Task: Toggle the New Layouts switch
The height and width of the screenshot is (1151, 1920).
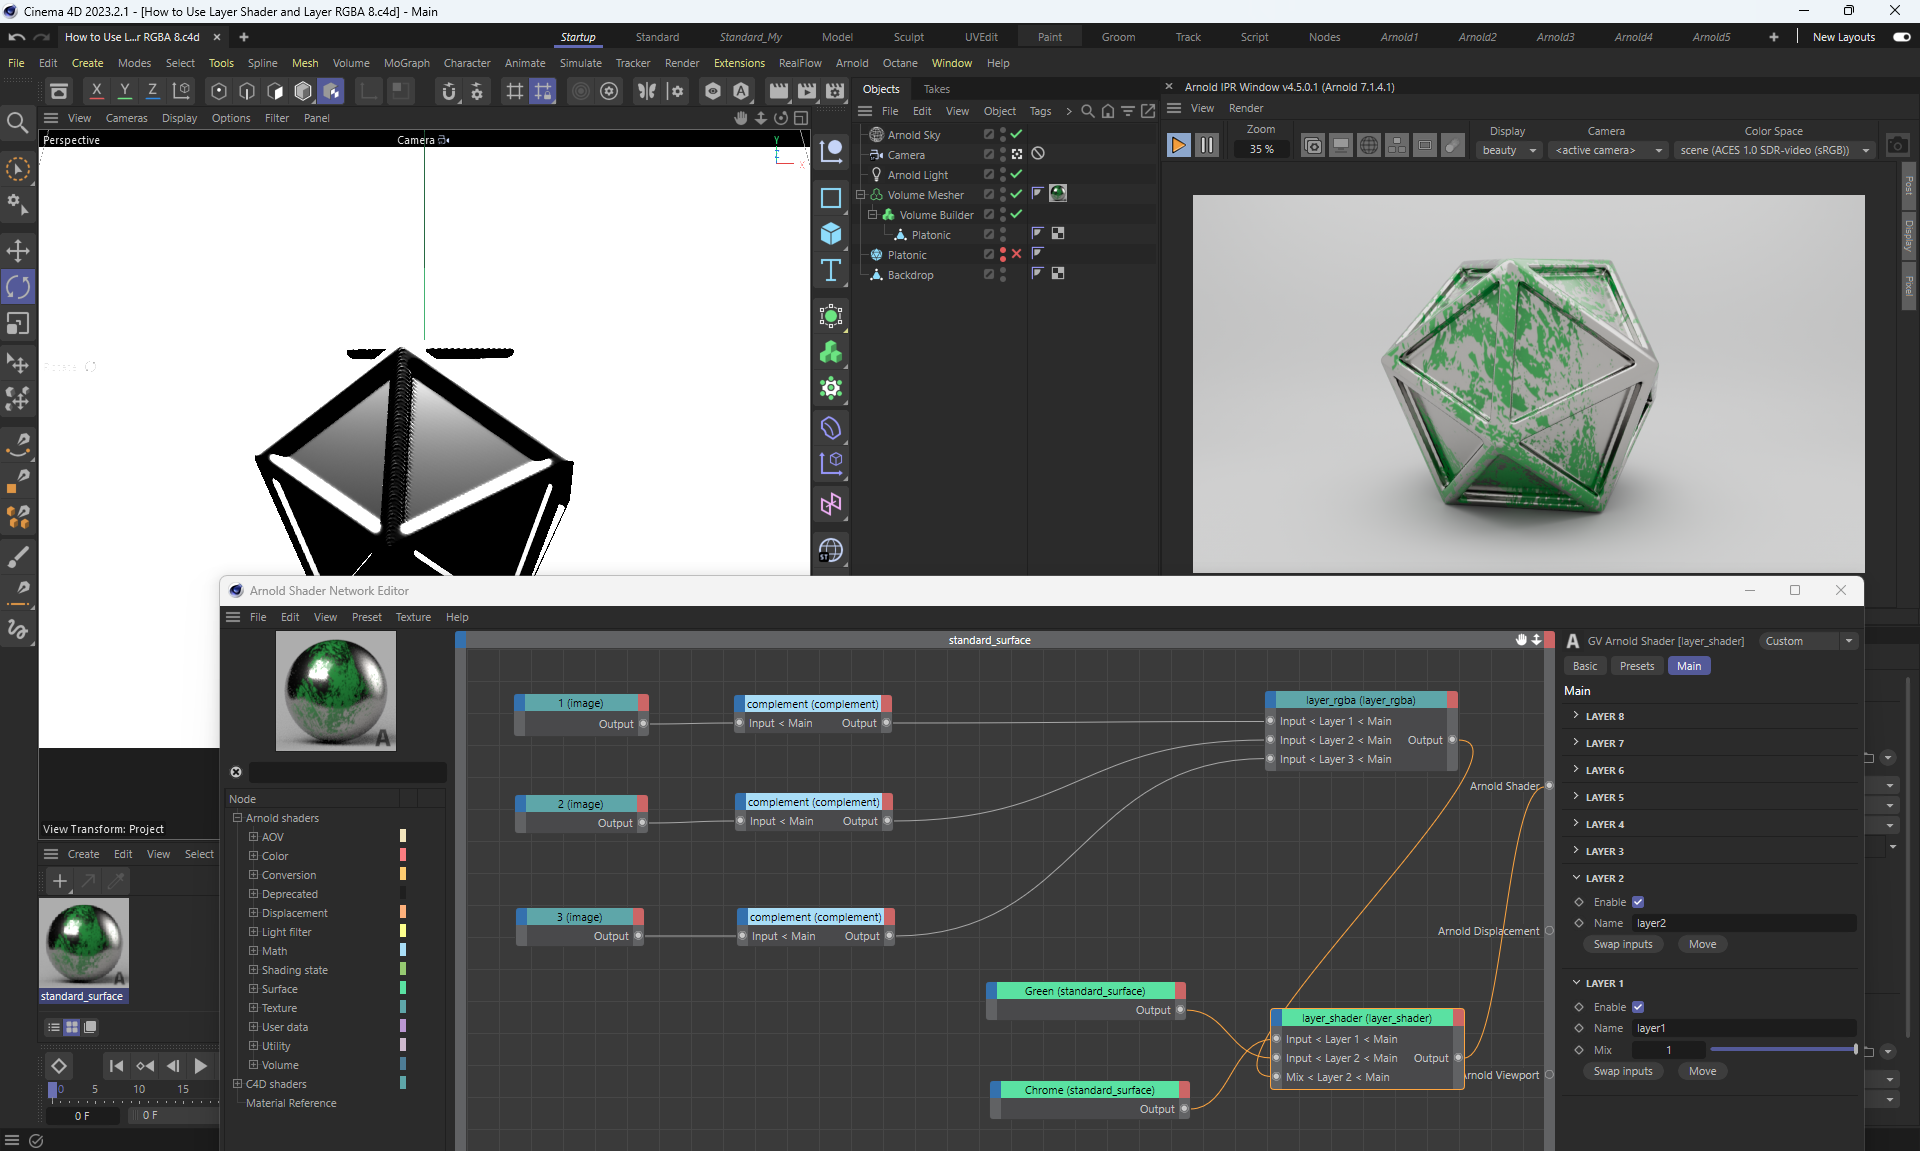Action: (1901, 37)
